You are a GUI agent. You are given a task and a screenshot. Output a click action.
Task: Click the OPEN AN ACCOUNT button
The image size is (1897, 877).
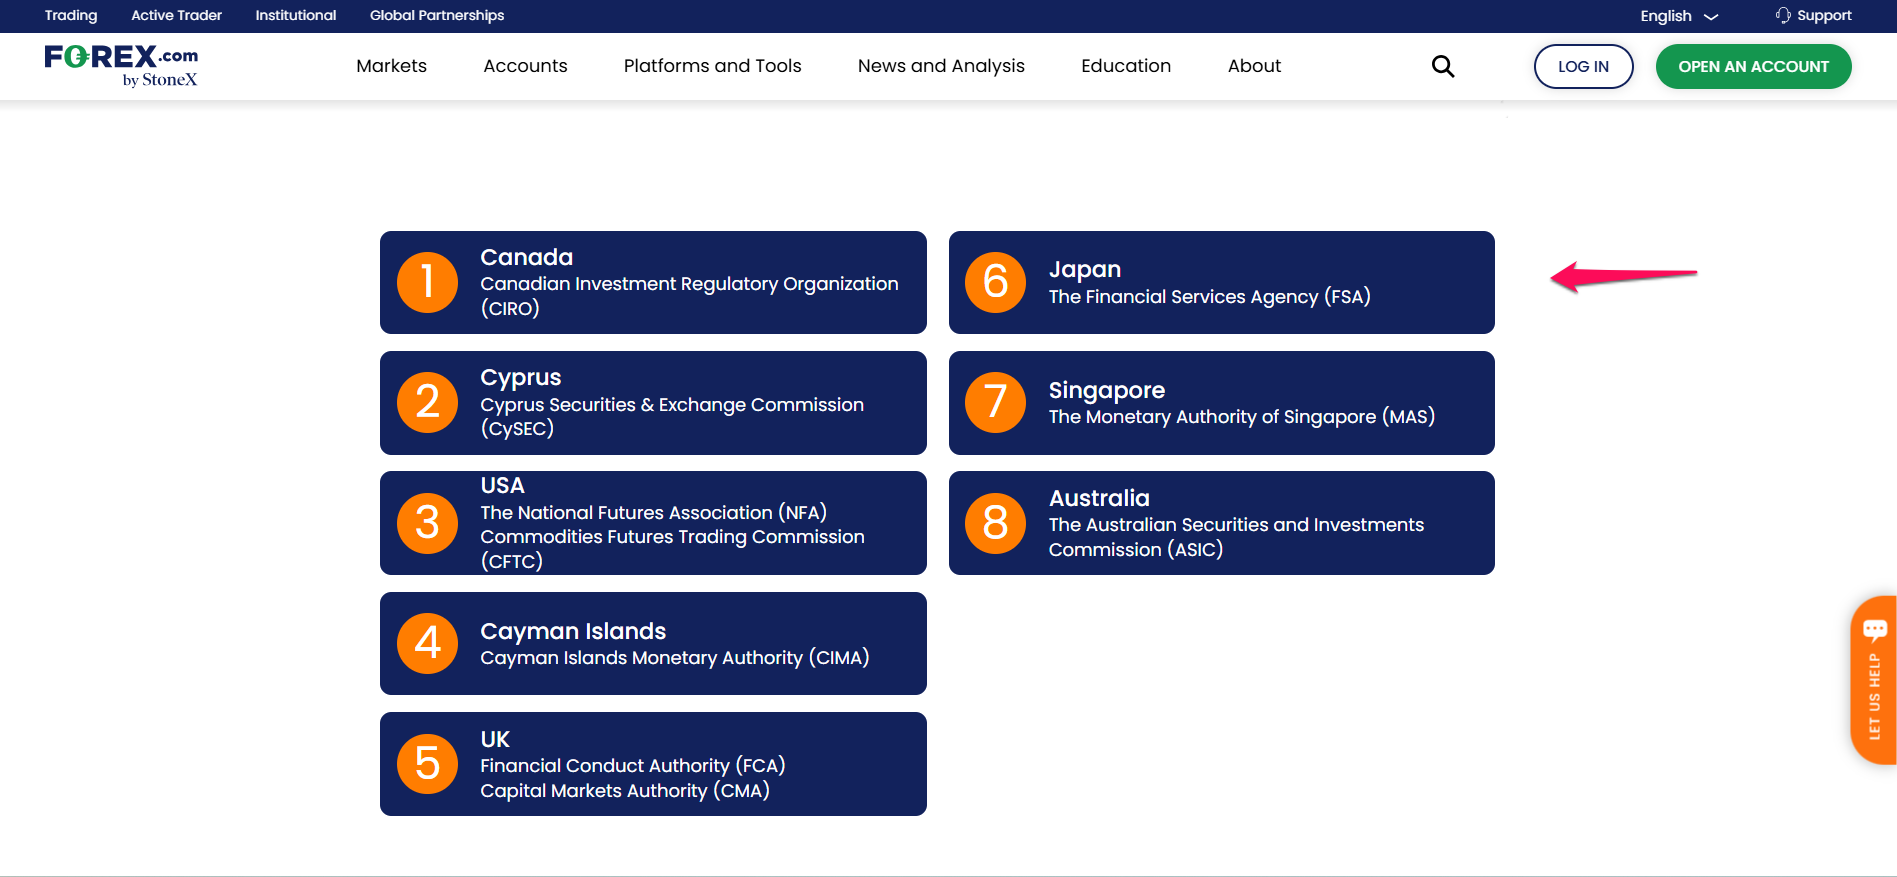point(1753,66)
